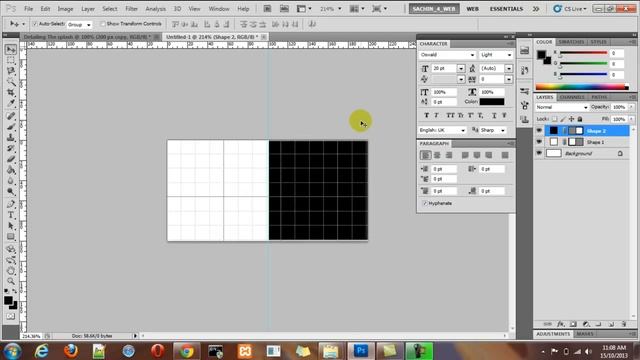Select the Blur tool

coord(11,181)
